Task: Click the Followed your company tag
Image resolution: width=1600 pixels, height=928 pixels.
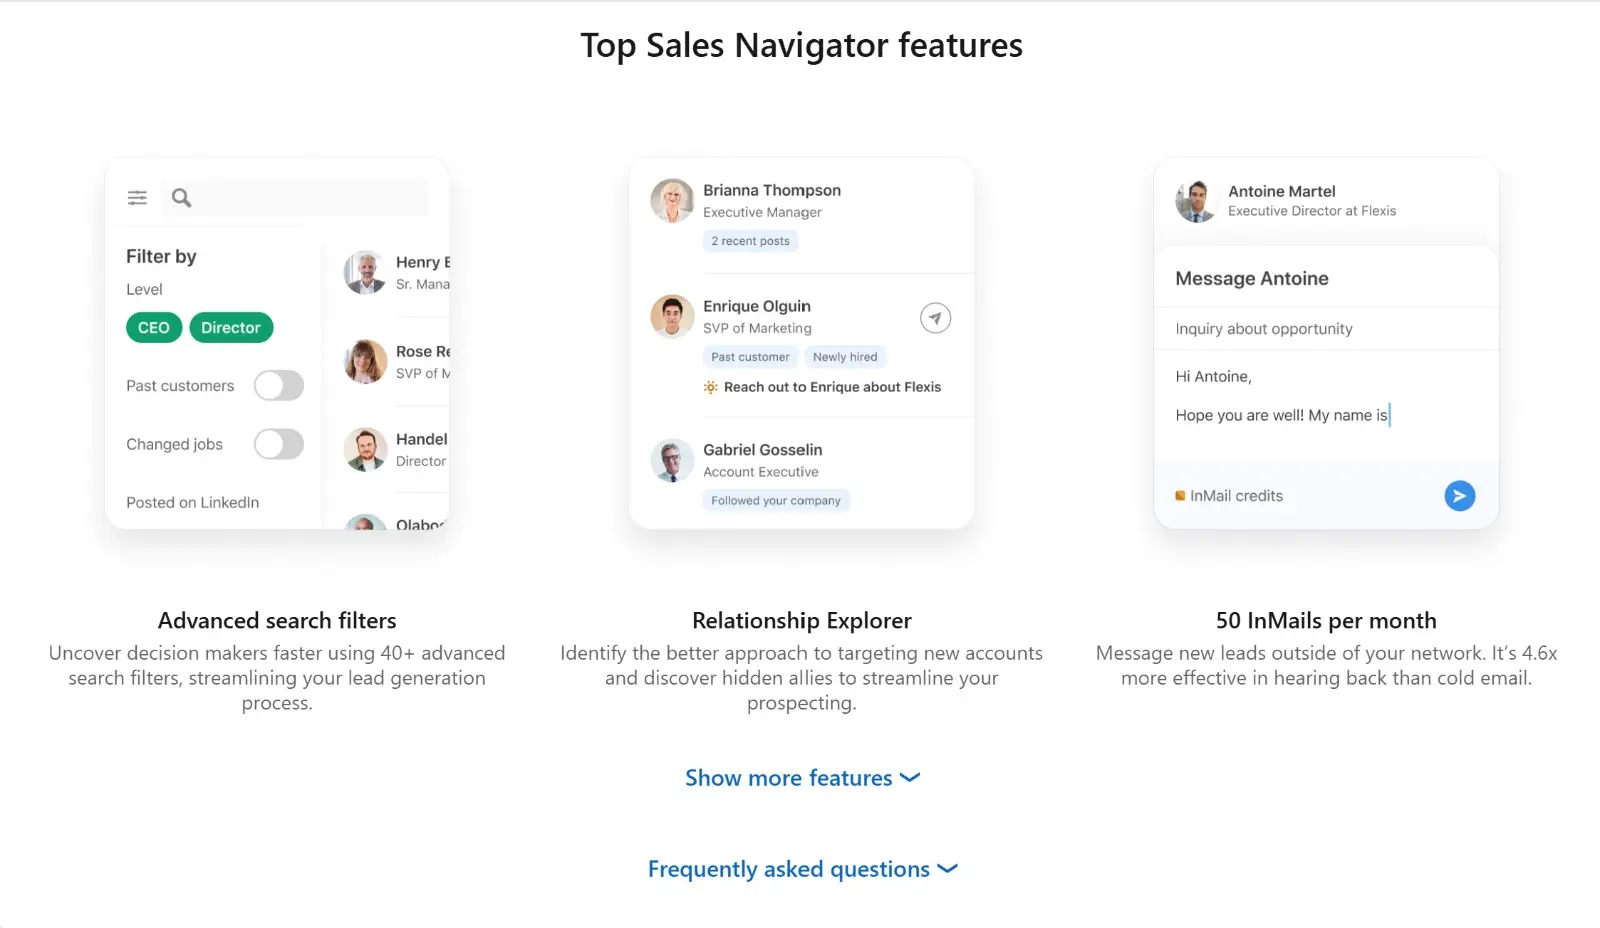Action: tap(776, 501)
